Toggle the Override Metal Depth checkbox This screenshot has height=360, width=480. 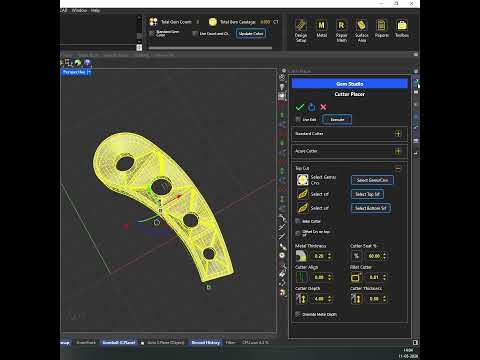(298, 314)
